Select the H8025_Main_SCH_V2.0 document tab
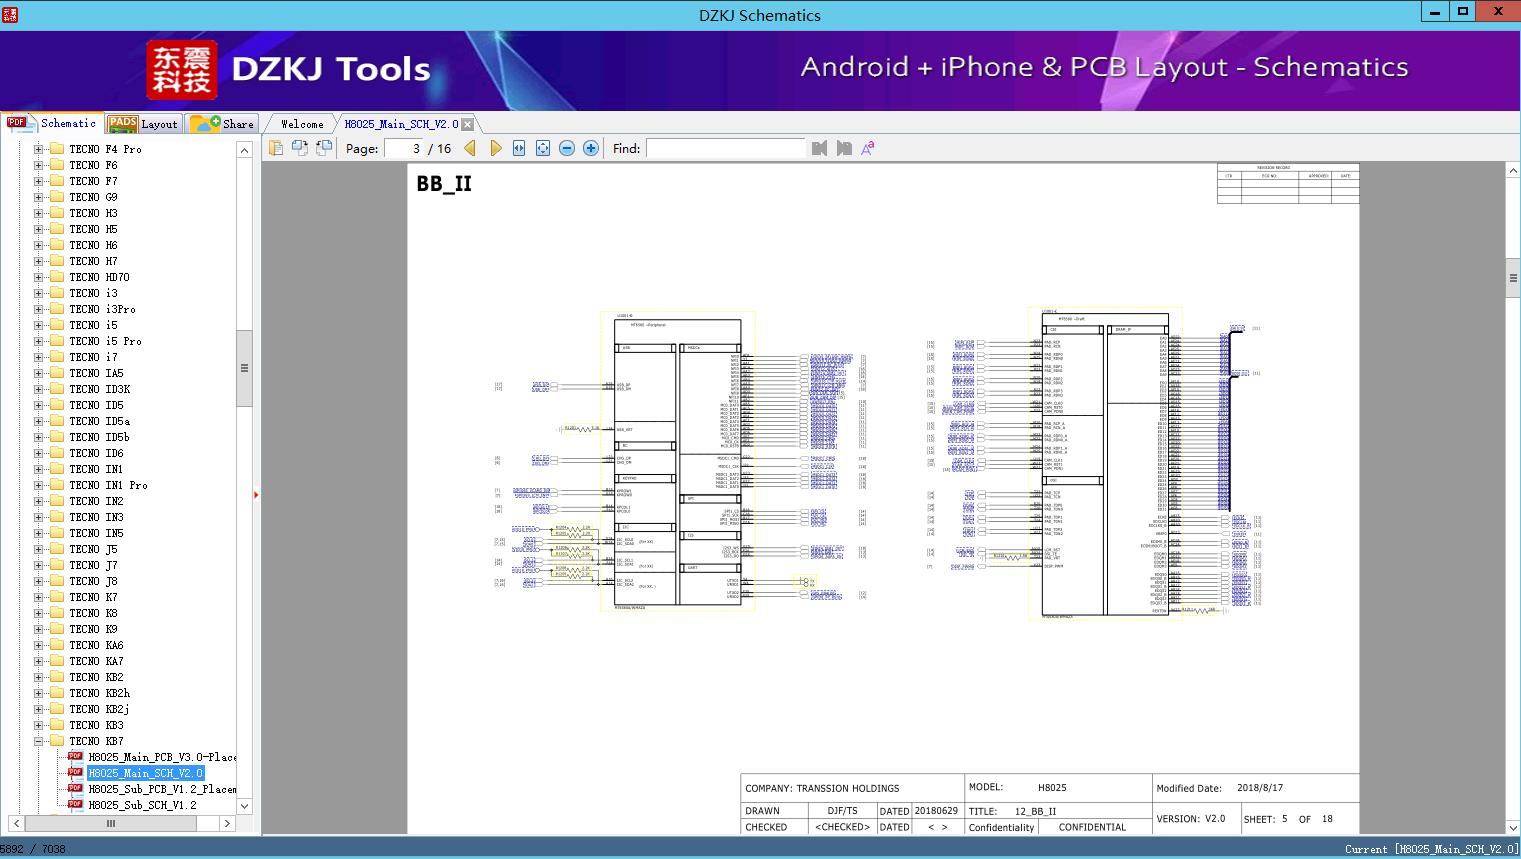Screen dimensions: 1521x859 point(401,124)
